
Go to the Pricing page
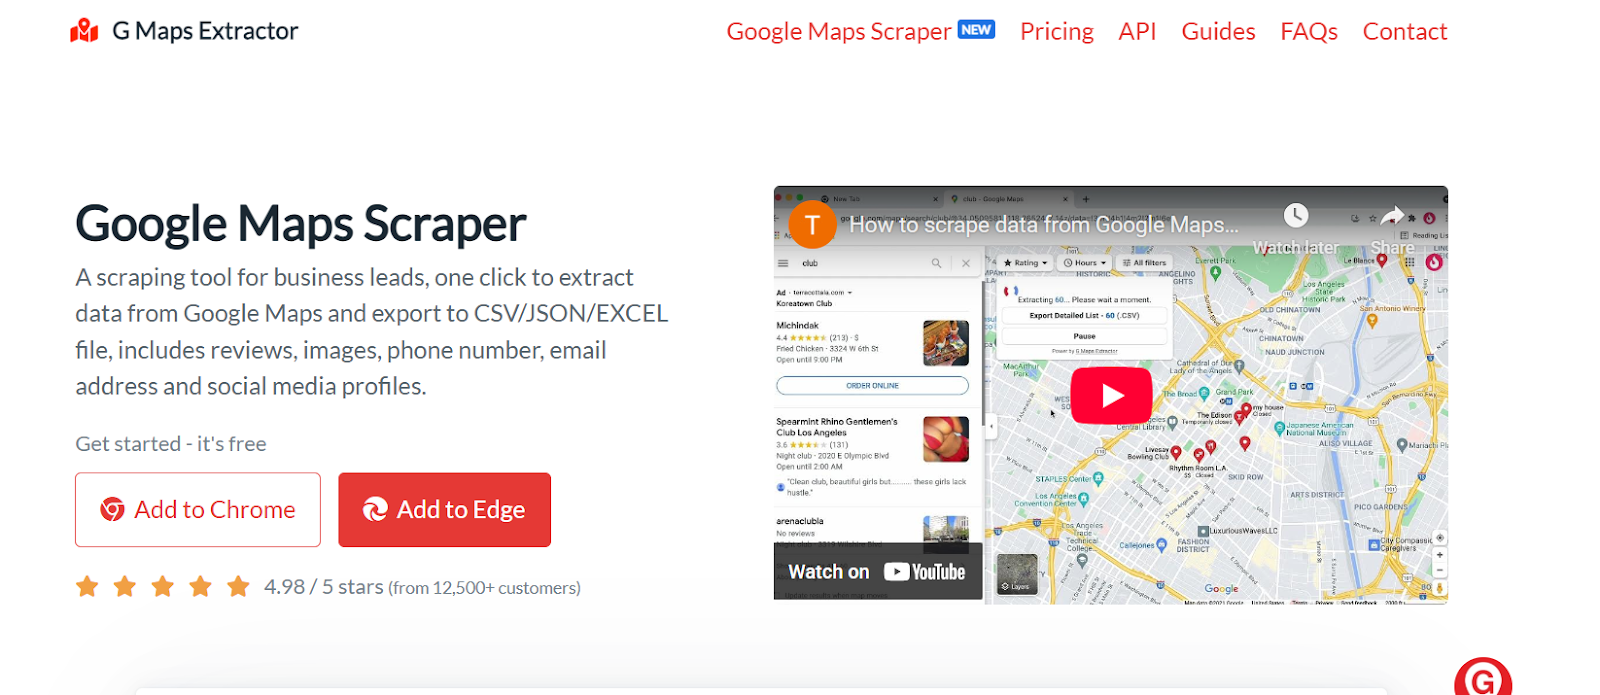click(x=1056, y=32)
